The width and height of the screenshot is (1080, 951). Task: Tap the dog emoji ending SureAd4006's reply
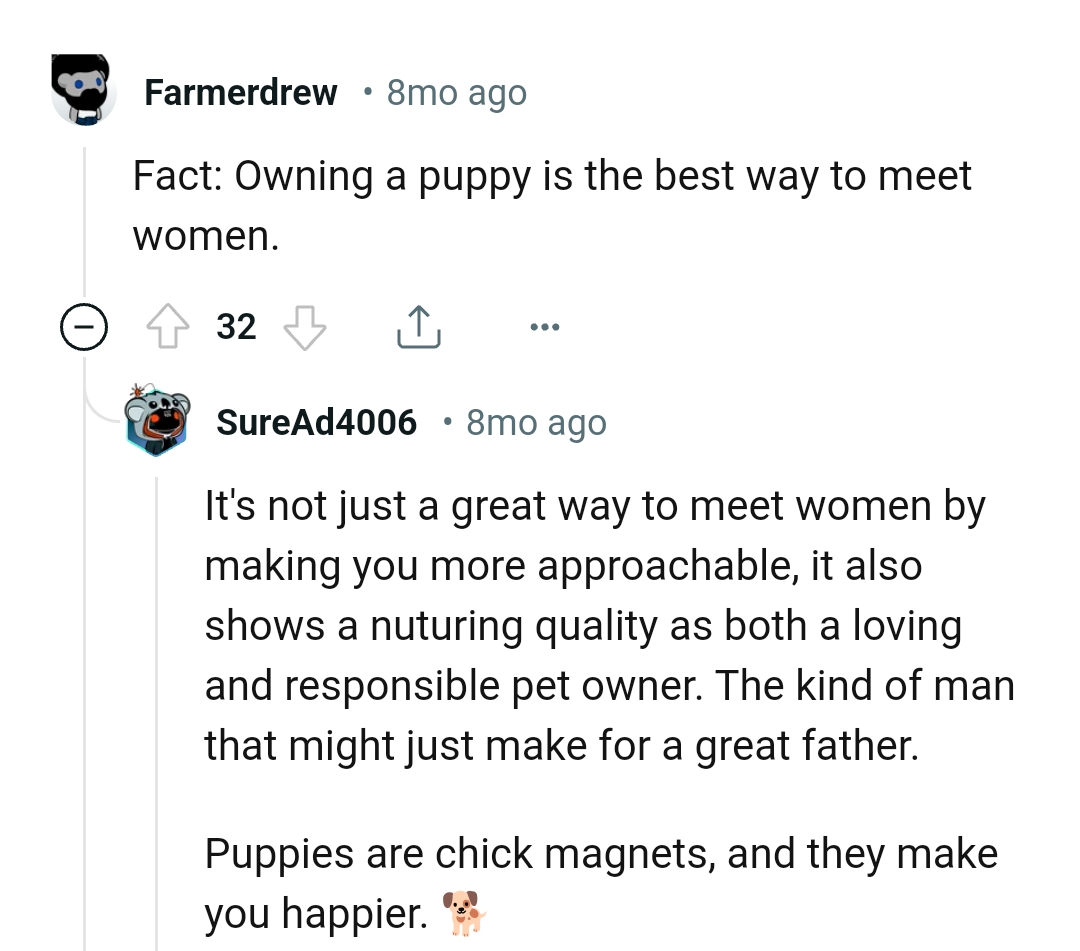466,912
